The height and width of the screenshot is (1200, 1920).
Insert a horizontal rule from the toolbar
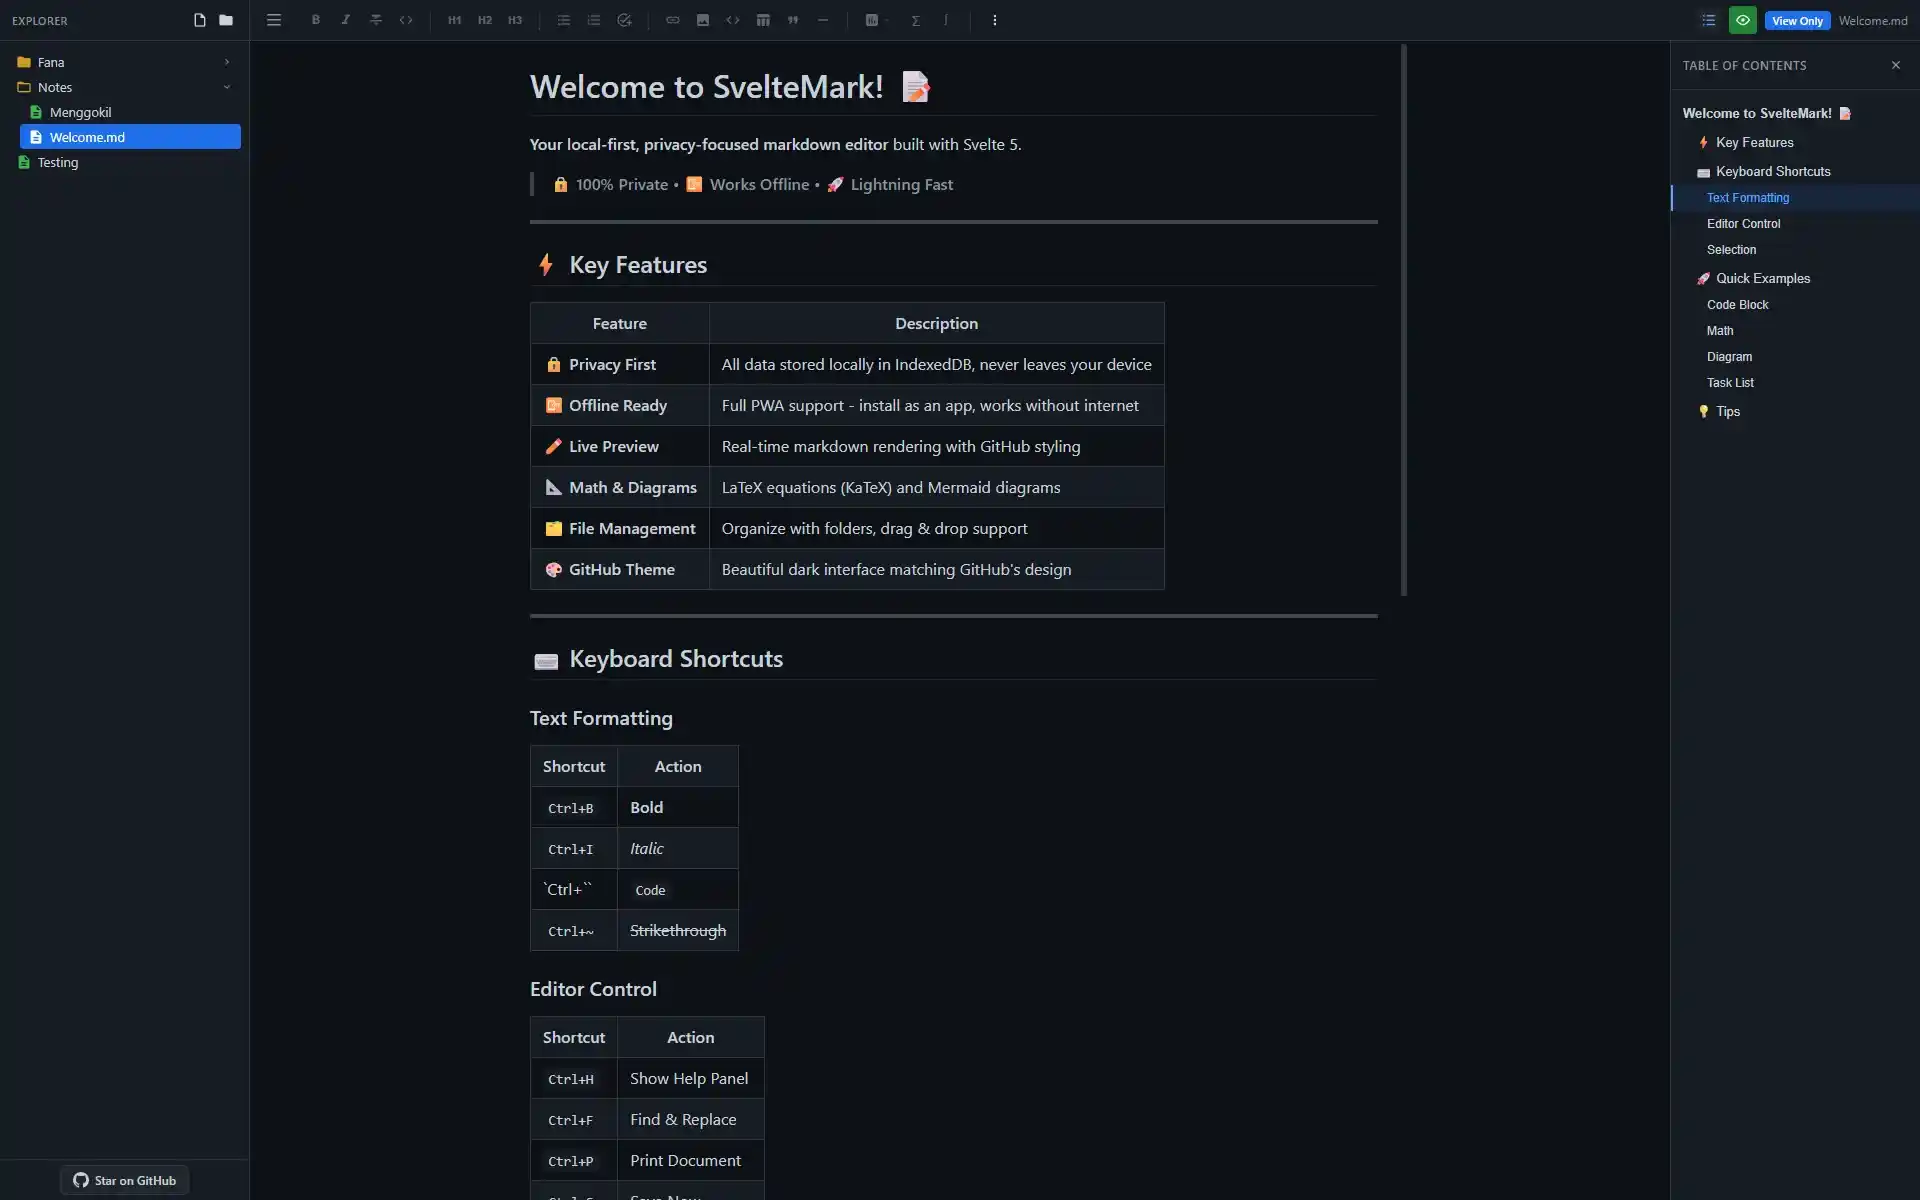click(823, 20)
